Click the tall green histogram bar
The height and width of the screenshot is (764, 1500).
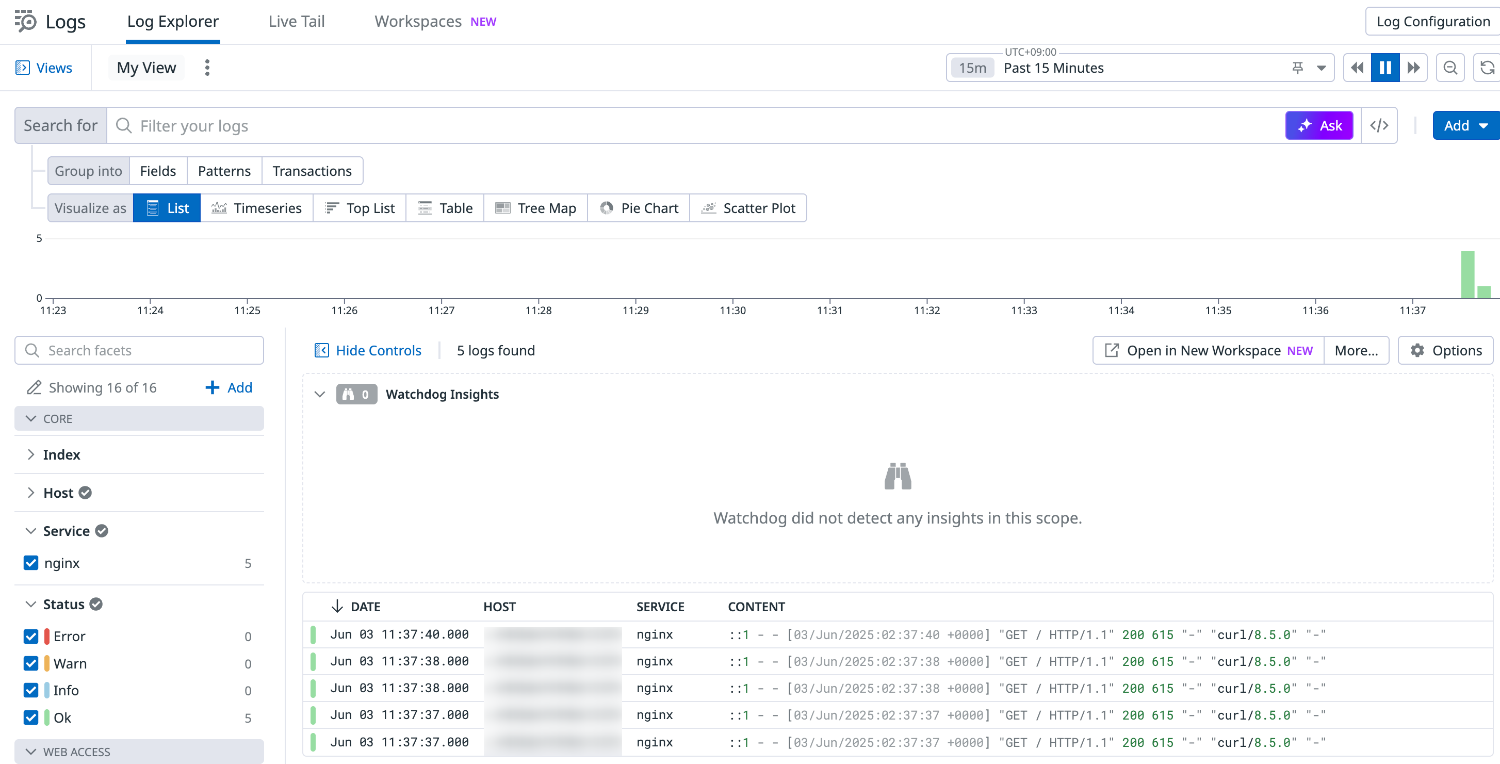pyautogui.click(x=1468, y=274)
